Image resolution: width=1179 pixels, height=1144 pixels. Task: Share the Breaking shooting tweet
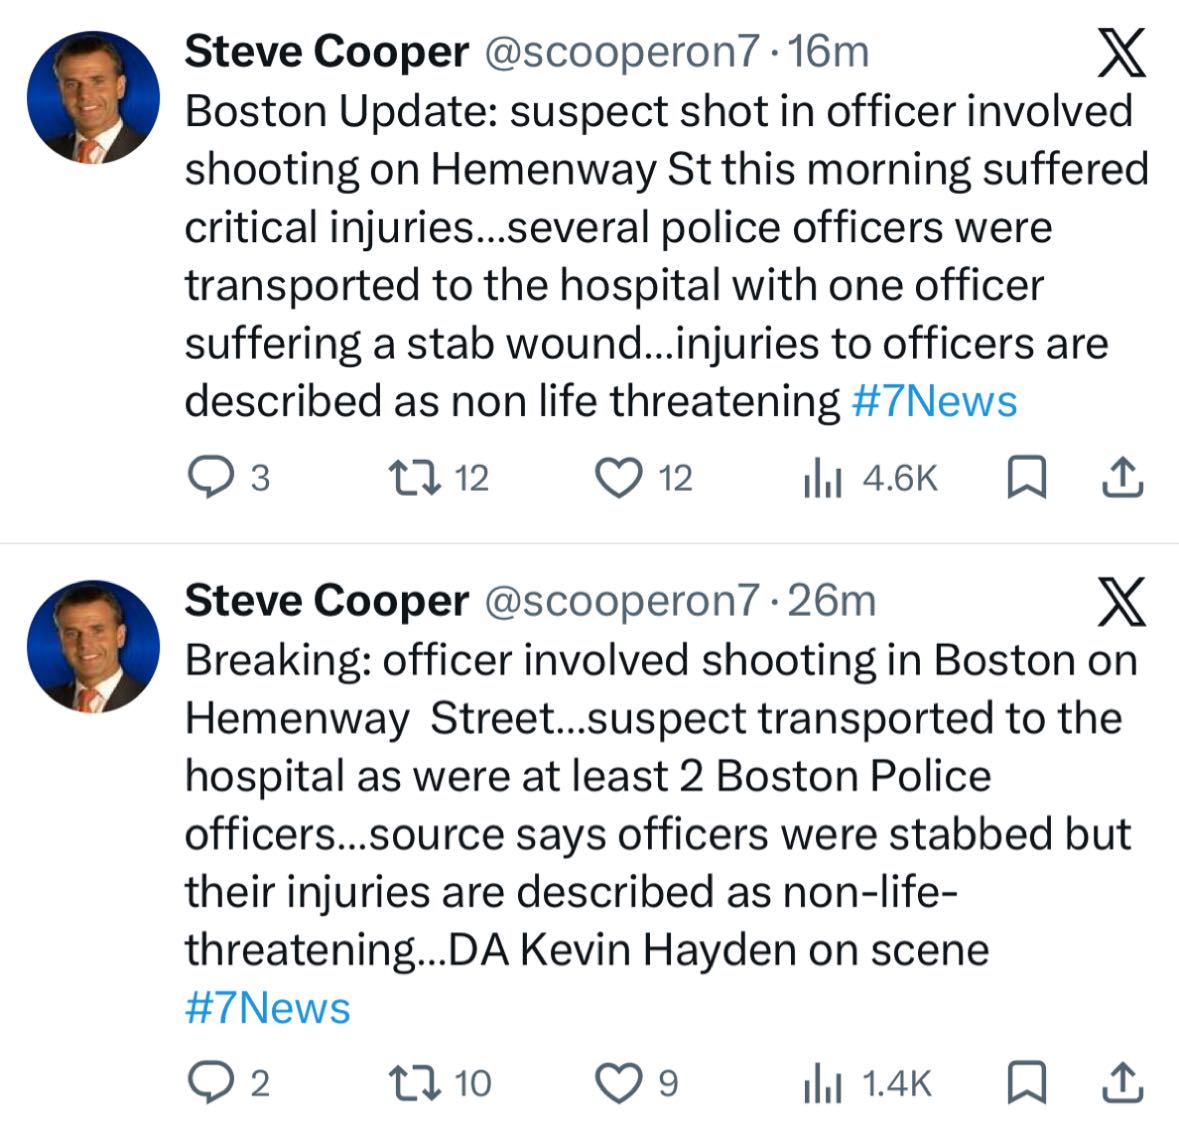pos(1122,1082)
